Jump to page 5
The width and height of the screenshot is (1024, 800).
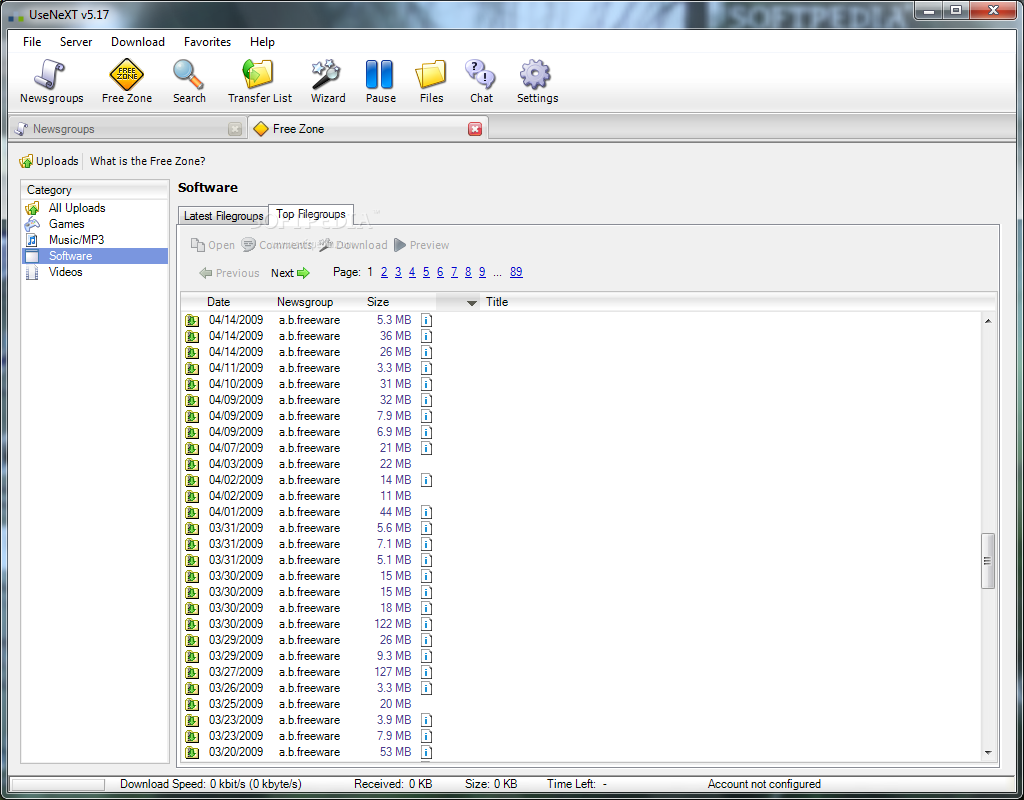[426, 272]
